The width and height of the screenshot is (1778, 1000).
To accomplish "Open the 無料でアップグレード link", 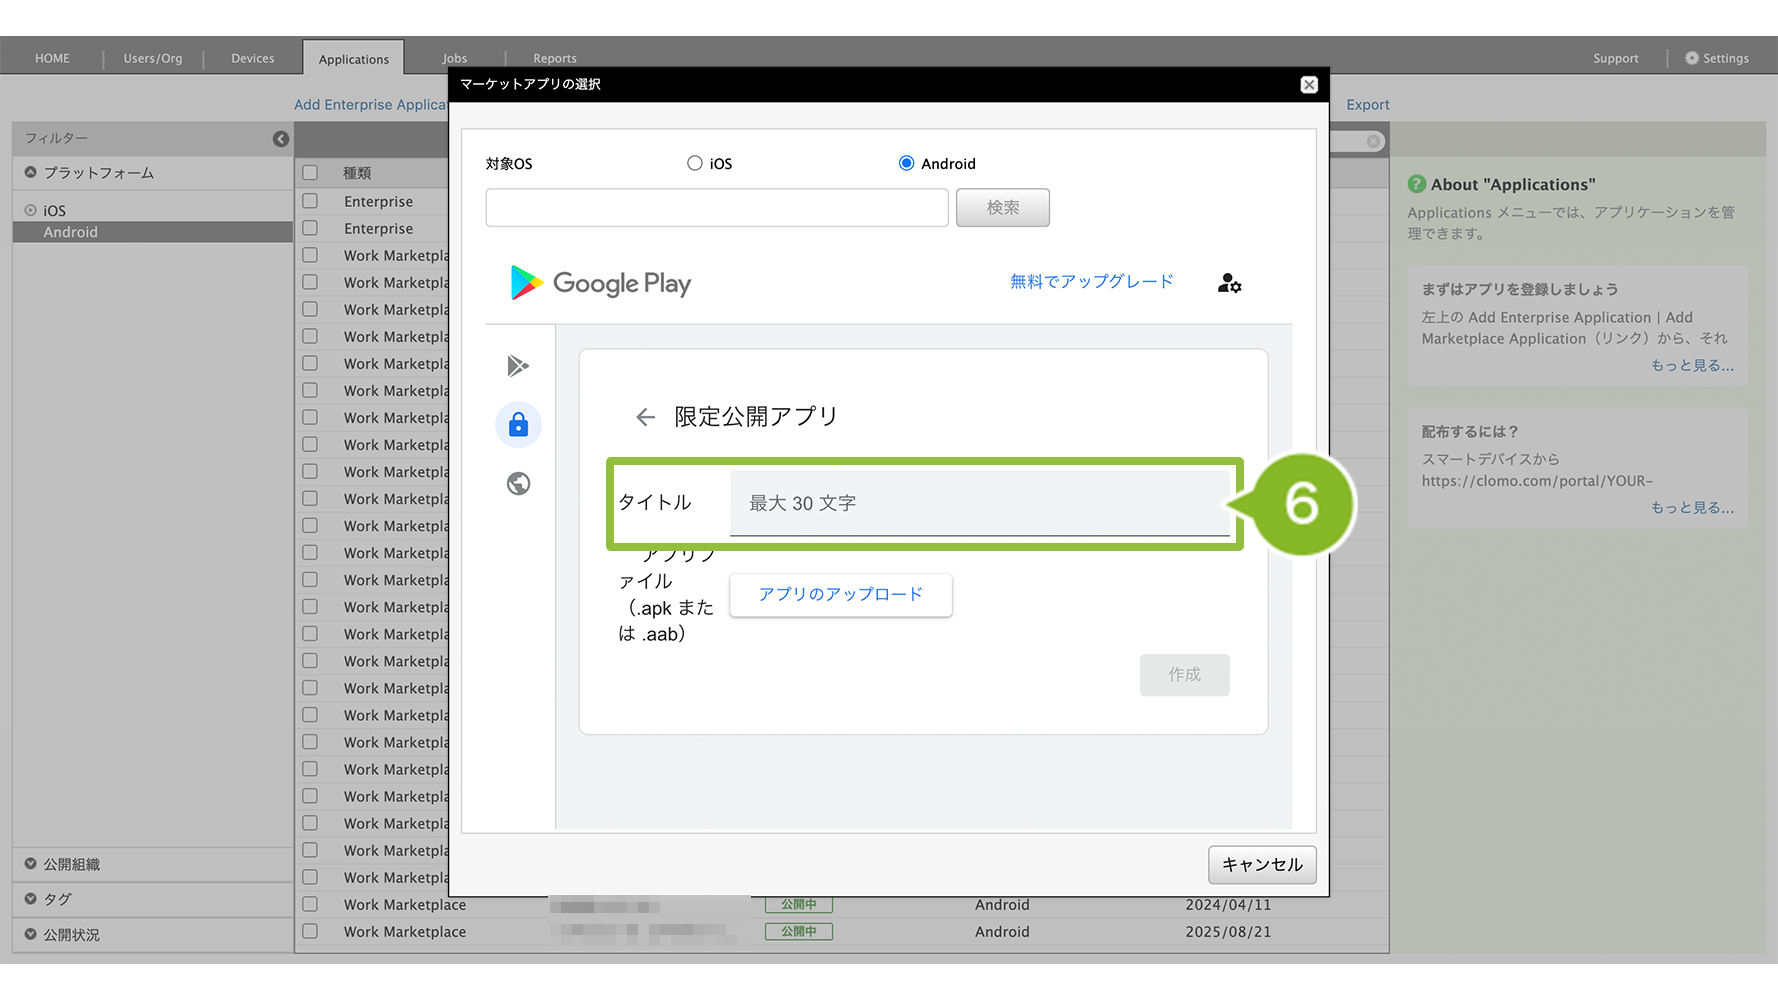I will [1091, 282].
